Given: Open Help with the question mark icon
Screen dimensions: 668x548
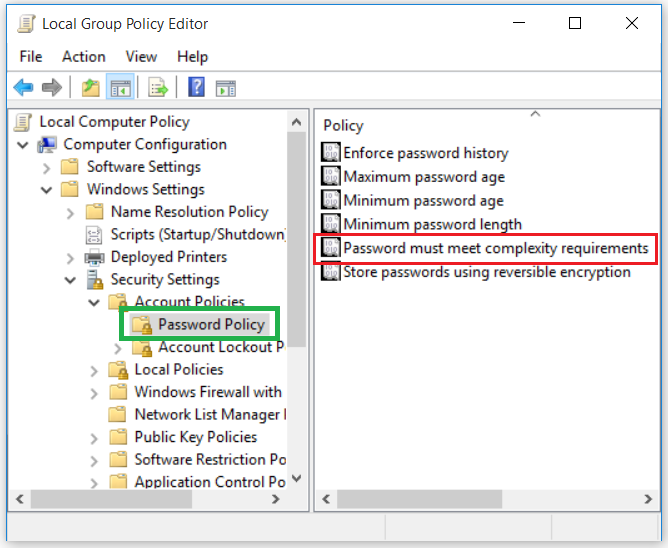Looking at the screenshot, I should (x=196, y=87).
